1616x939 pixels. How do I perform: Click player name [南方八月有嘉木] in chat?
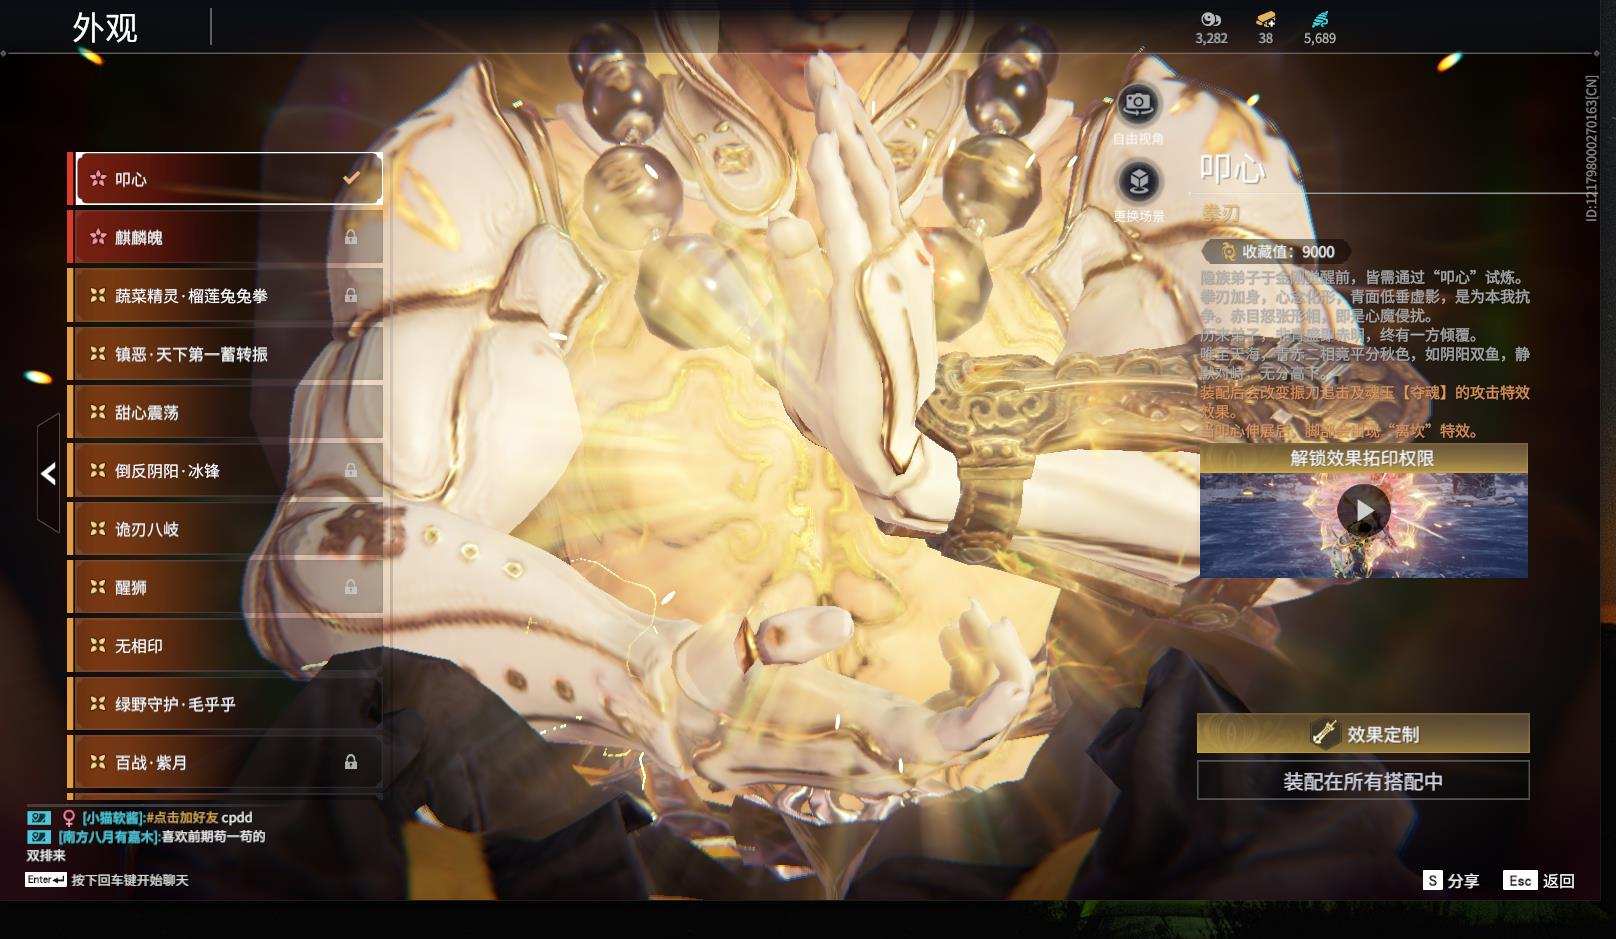(x=108, y=836)
